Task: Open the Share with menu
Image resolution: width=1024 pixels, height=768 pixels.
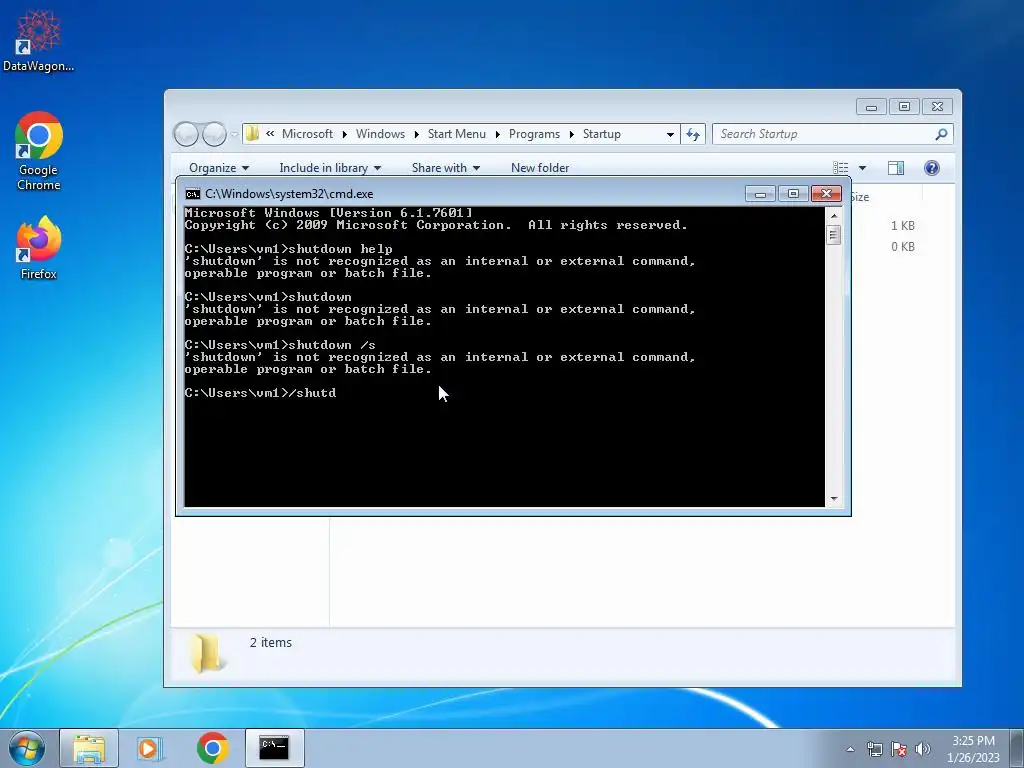Action: coord(446,168)
